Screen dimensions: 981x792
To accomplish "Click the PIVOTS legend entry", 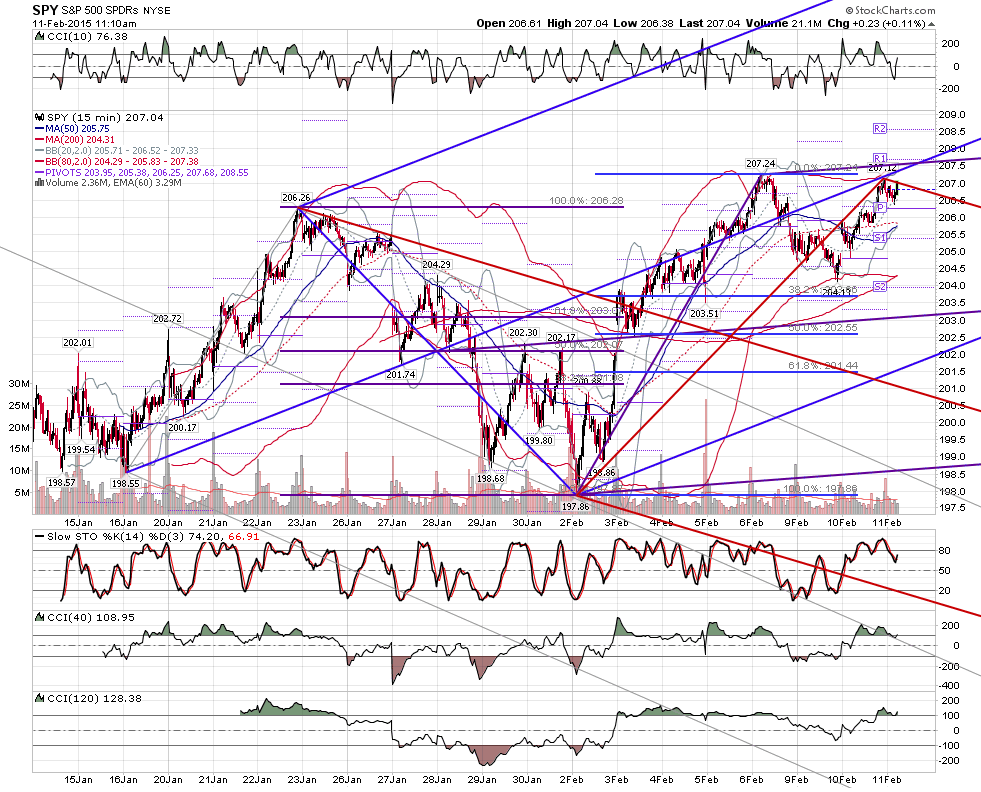I will pos(142,172).
